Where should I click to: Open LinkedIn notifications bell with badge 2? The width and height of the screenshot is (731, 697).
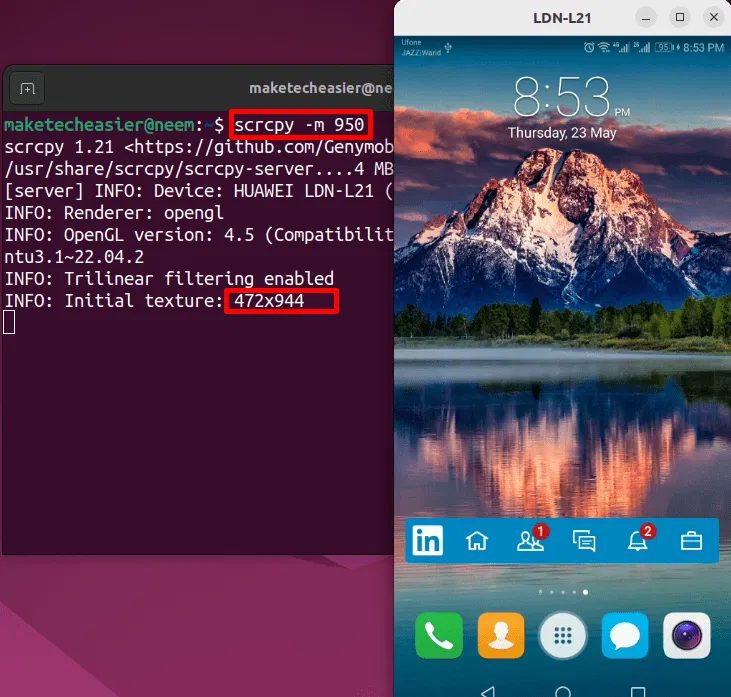[x=641, y=538]
